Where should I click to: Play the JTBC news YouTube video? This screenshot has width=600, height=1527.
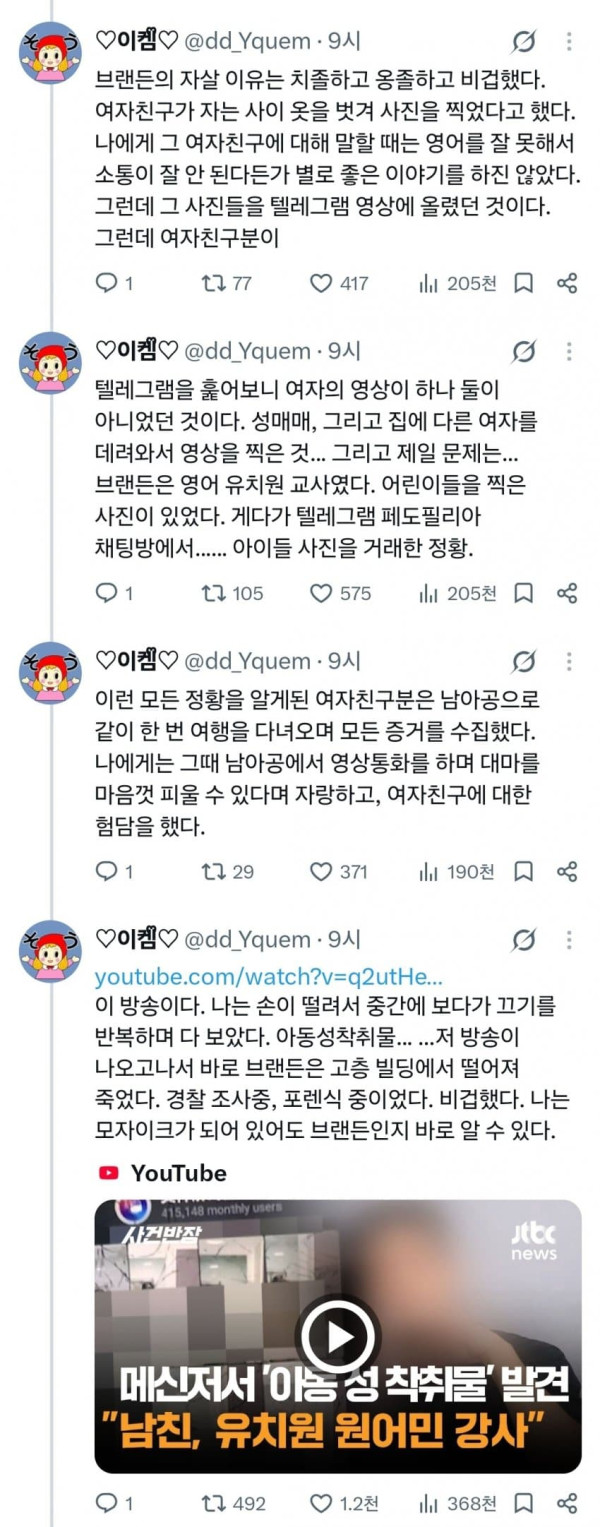click(x=338, y=1336)
